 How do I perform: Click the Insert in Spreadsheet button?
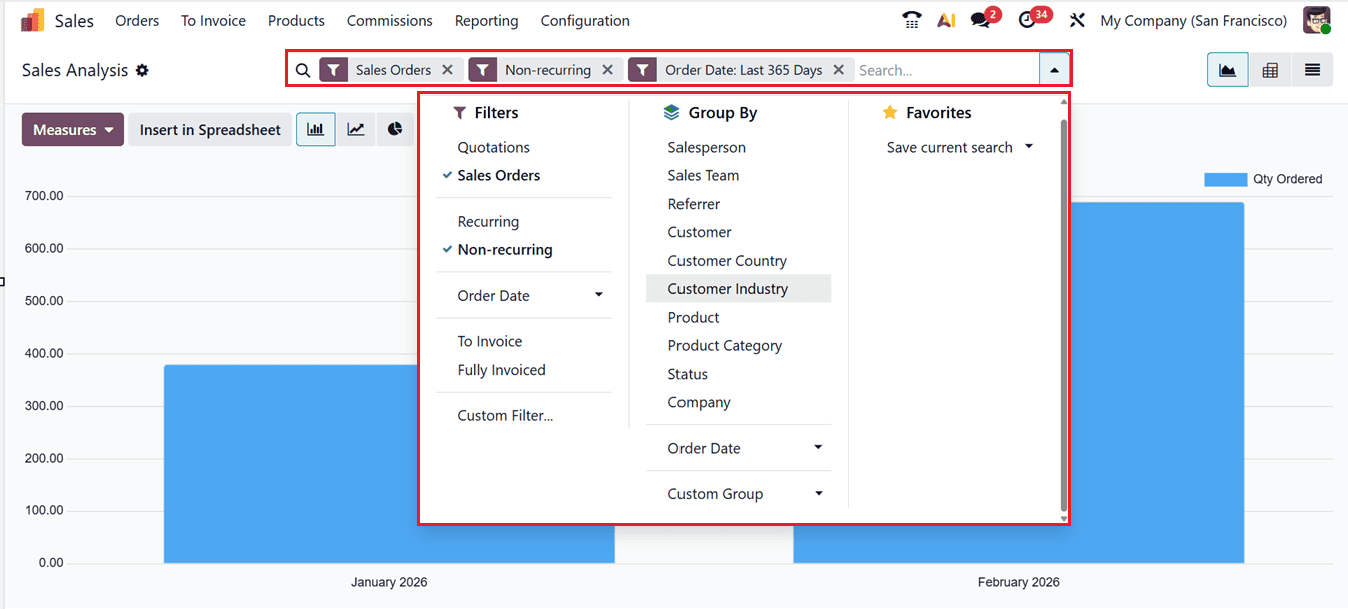point(210,129)
